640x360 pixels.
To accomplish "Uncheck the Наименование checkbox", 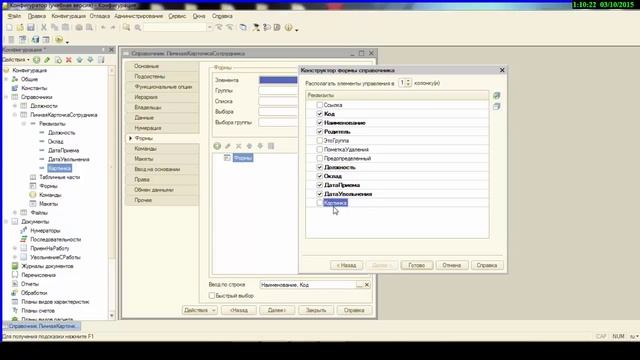I will [x=320, y=123].
